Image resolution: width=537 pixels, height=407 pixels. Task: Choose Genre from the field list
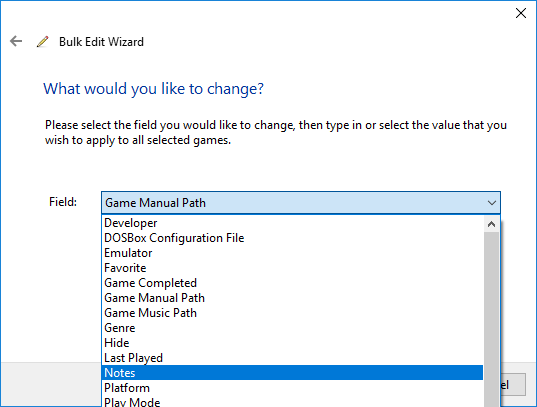coord(292,328)
